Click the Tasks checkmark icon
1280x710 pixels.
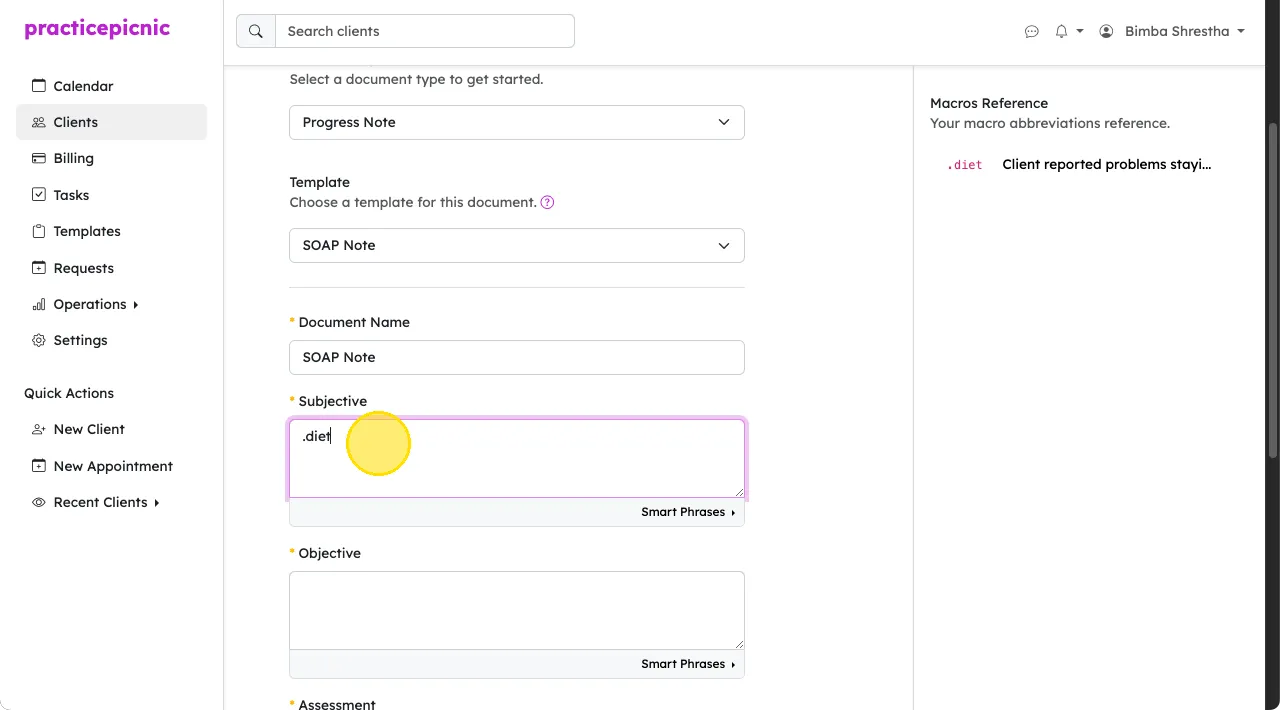[x=39, y=195]
